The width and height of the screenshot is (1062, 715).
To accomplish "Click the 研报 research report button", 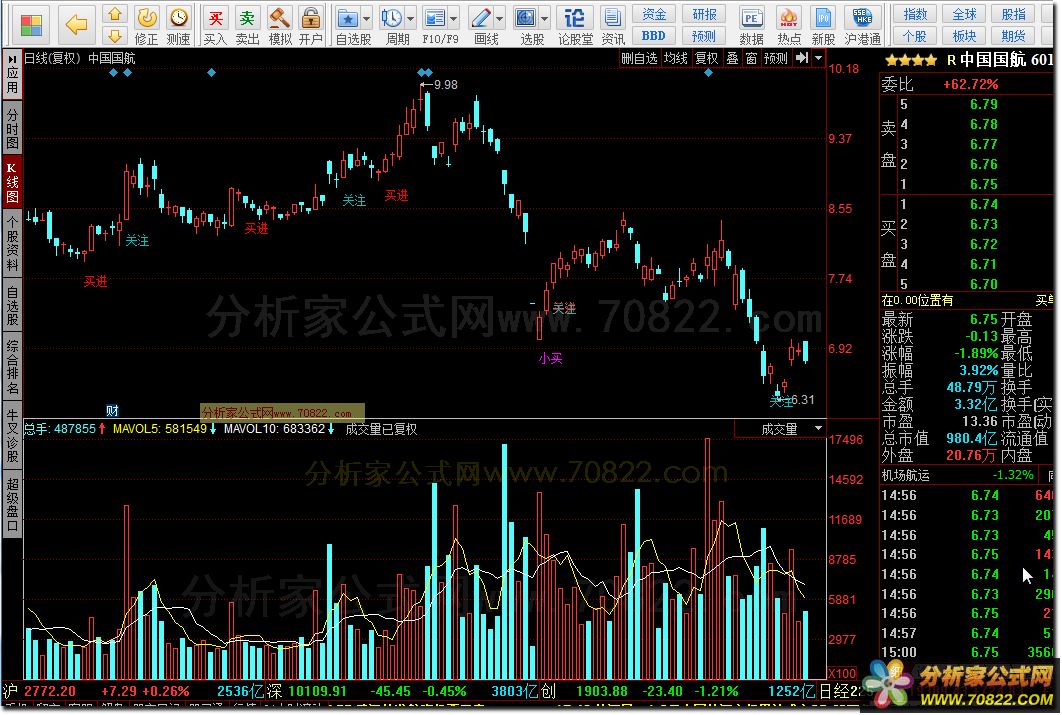I will click(704, 14).
